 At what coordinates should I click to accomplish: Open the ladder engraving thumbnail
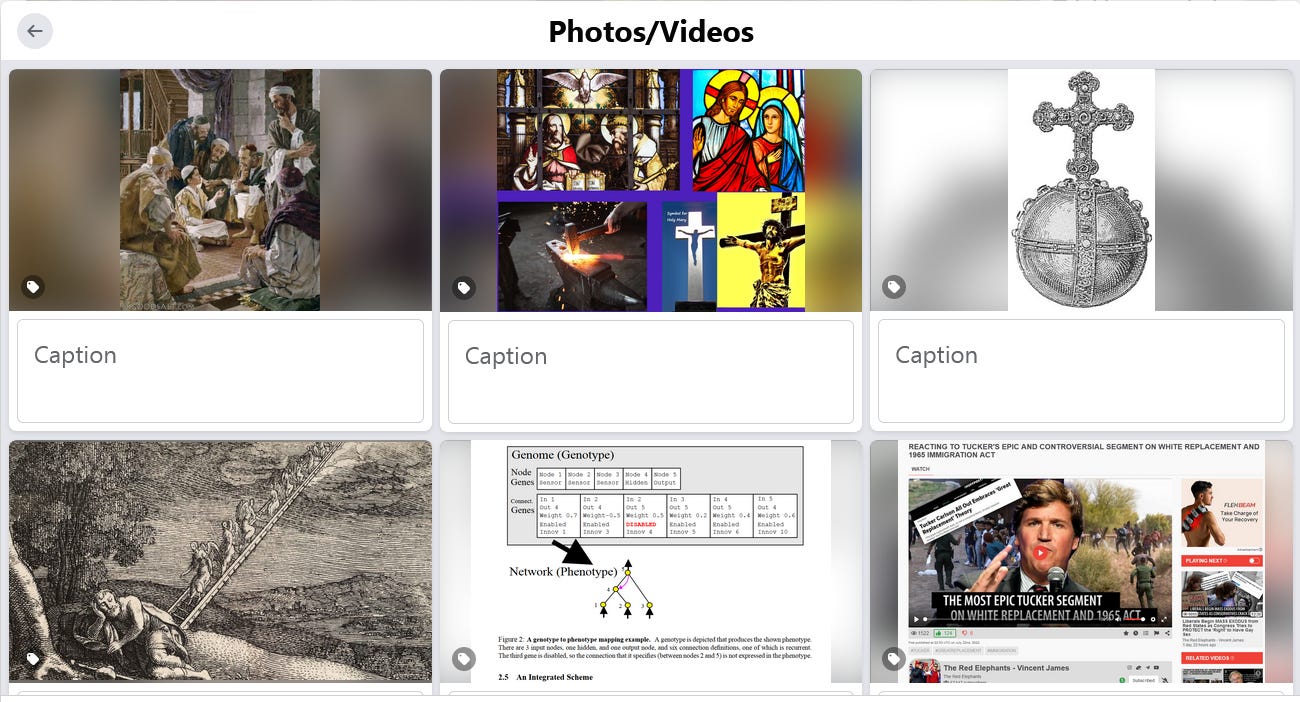click(x=220, y=561)
